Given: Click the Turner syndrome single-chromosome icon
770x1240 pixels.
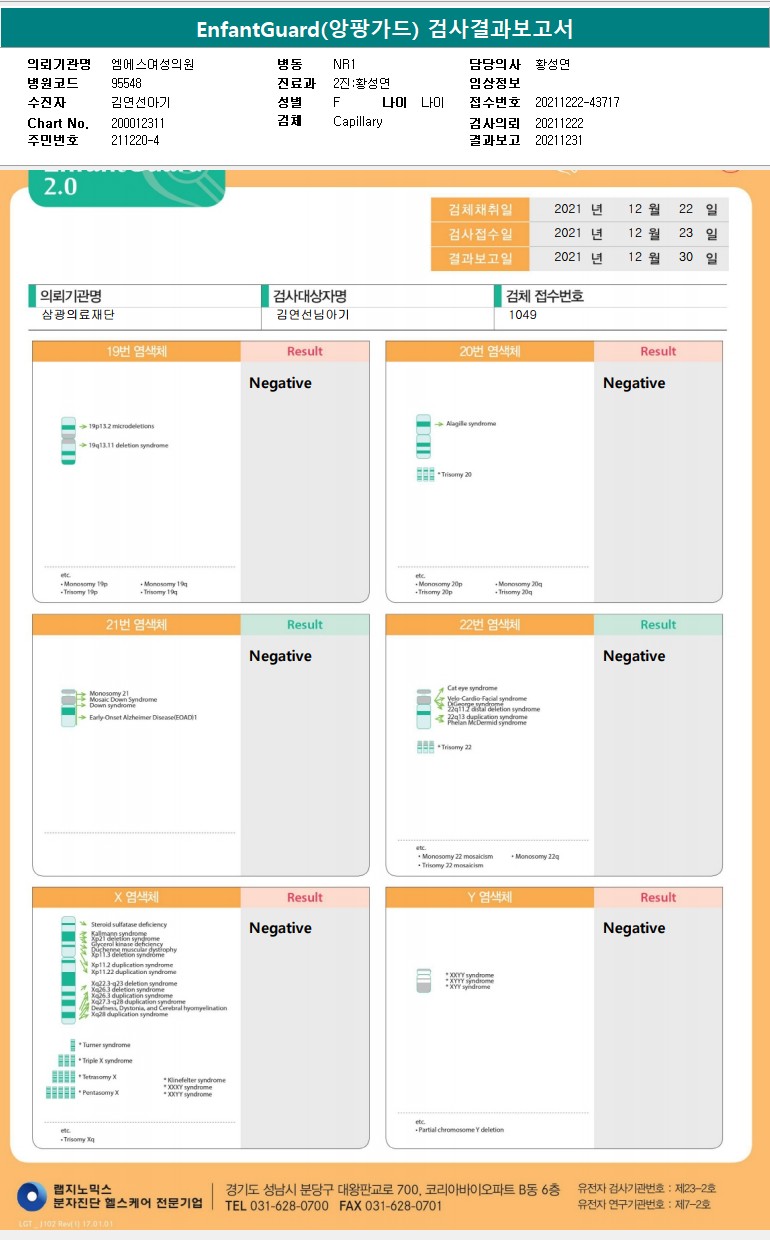Looking at the screenshot, I should click(x=72, y=1045).
